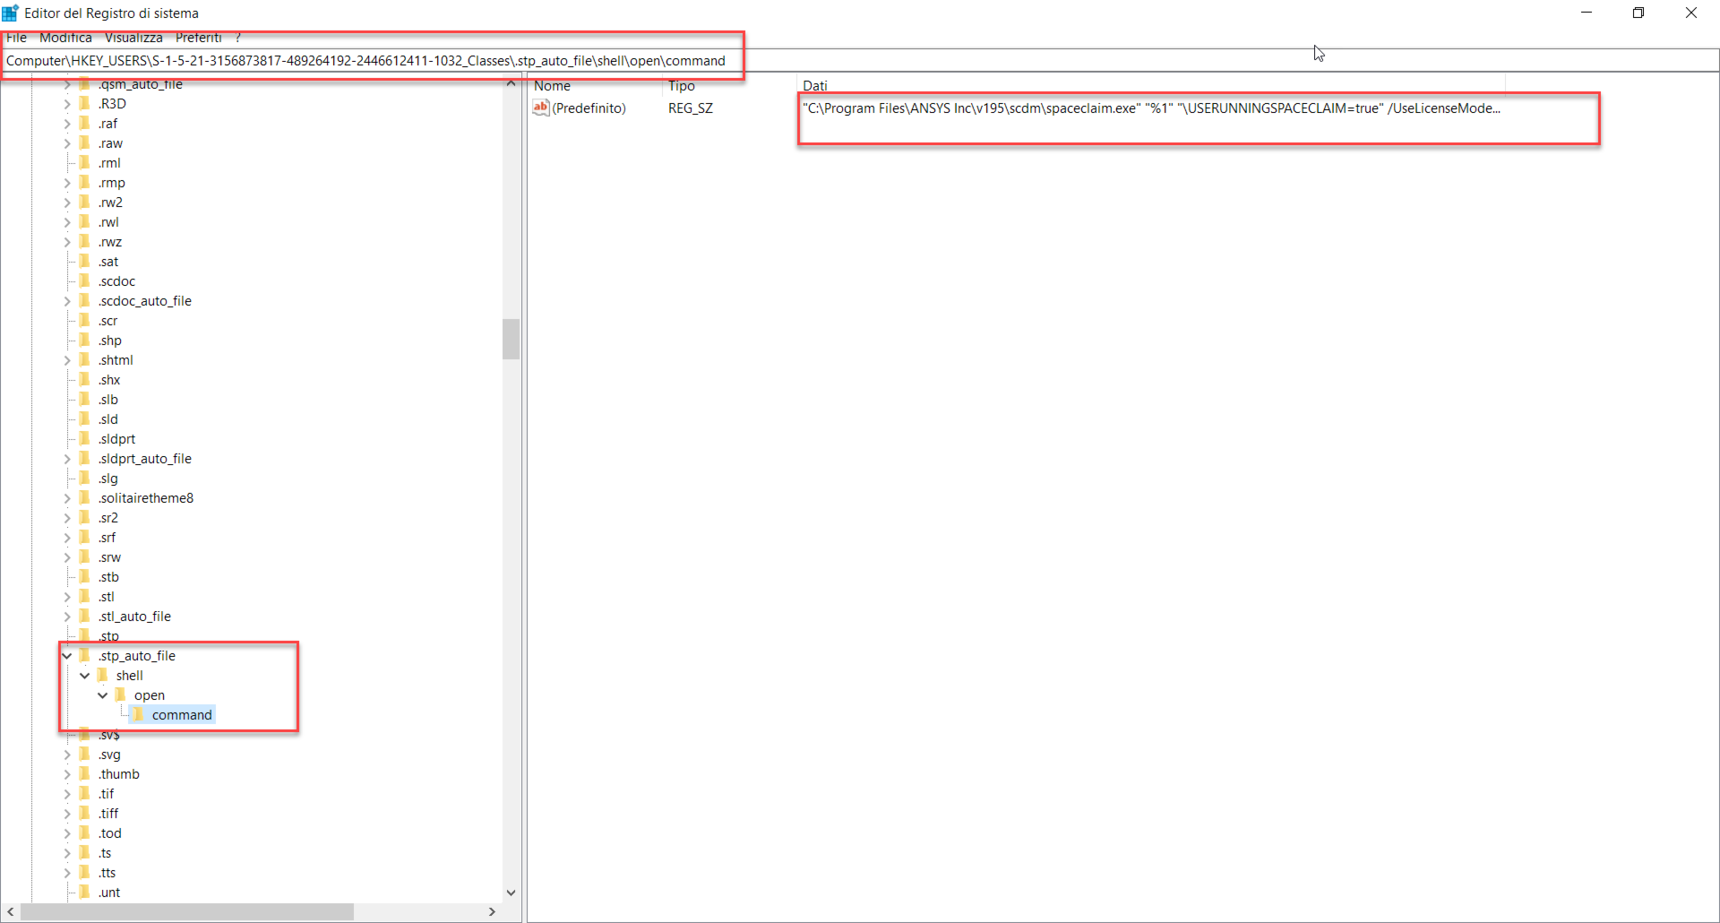This screenshot has height=923, width=1720.
Task: Click the REG_SZ type cell
Action: (691, 108)
